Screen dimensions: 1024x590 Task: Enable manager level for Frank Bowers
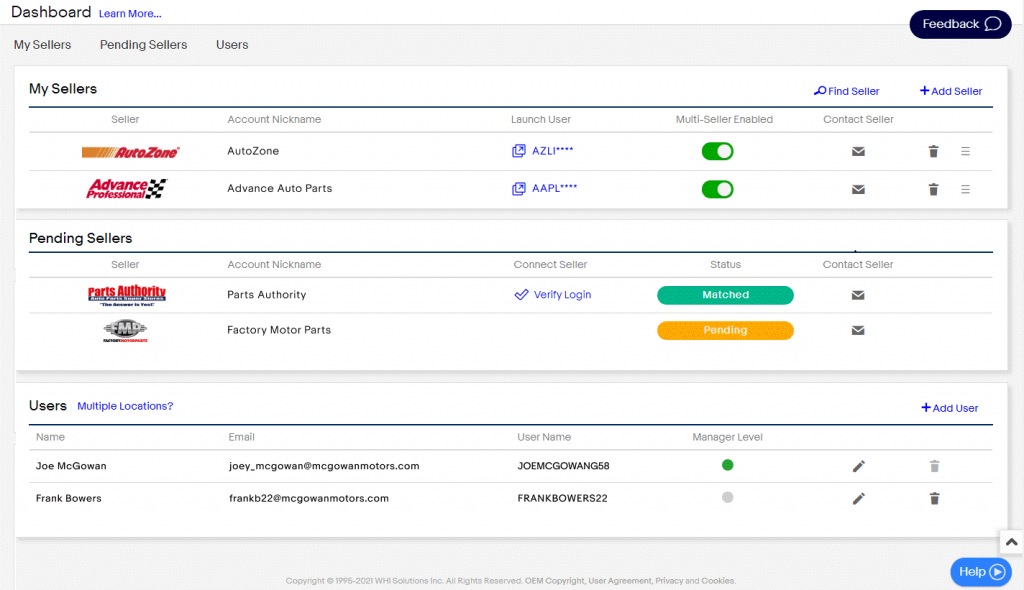tap(727, 497)
